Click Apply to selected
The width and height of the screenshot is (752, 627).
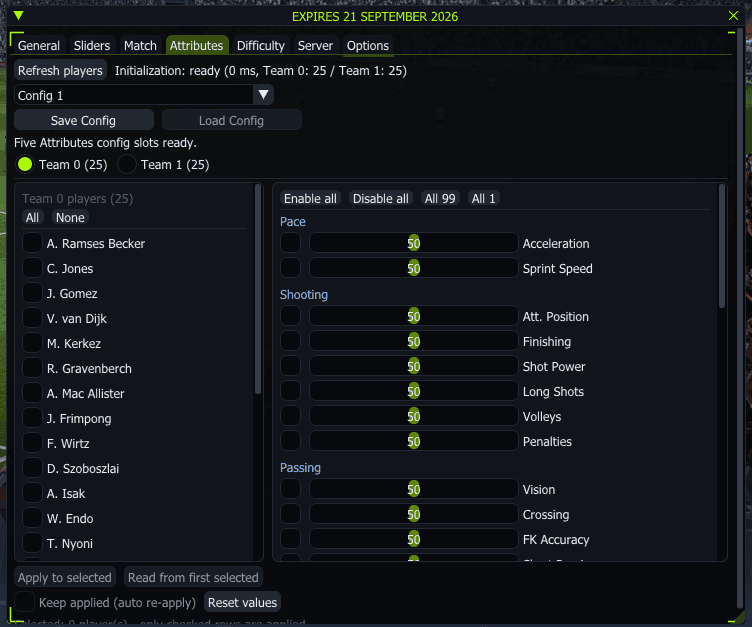[65, 577]
